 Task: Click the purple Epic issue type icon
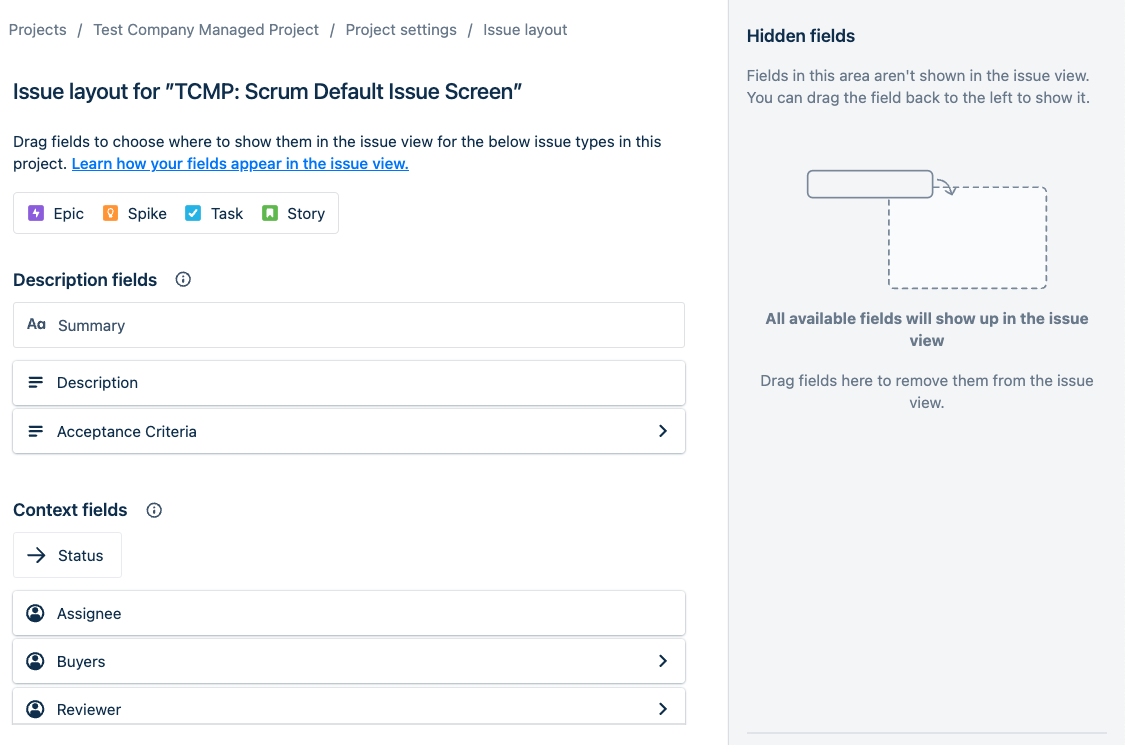[36, 213]
